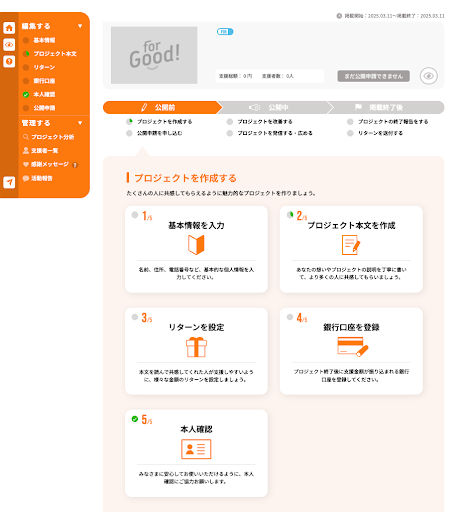This screenshot has height=512, width=463.
Task: Click the paper plane icon in sidebar
Action: coord(9,182)
